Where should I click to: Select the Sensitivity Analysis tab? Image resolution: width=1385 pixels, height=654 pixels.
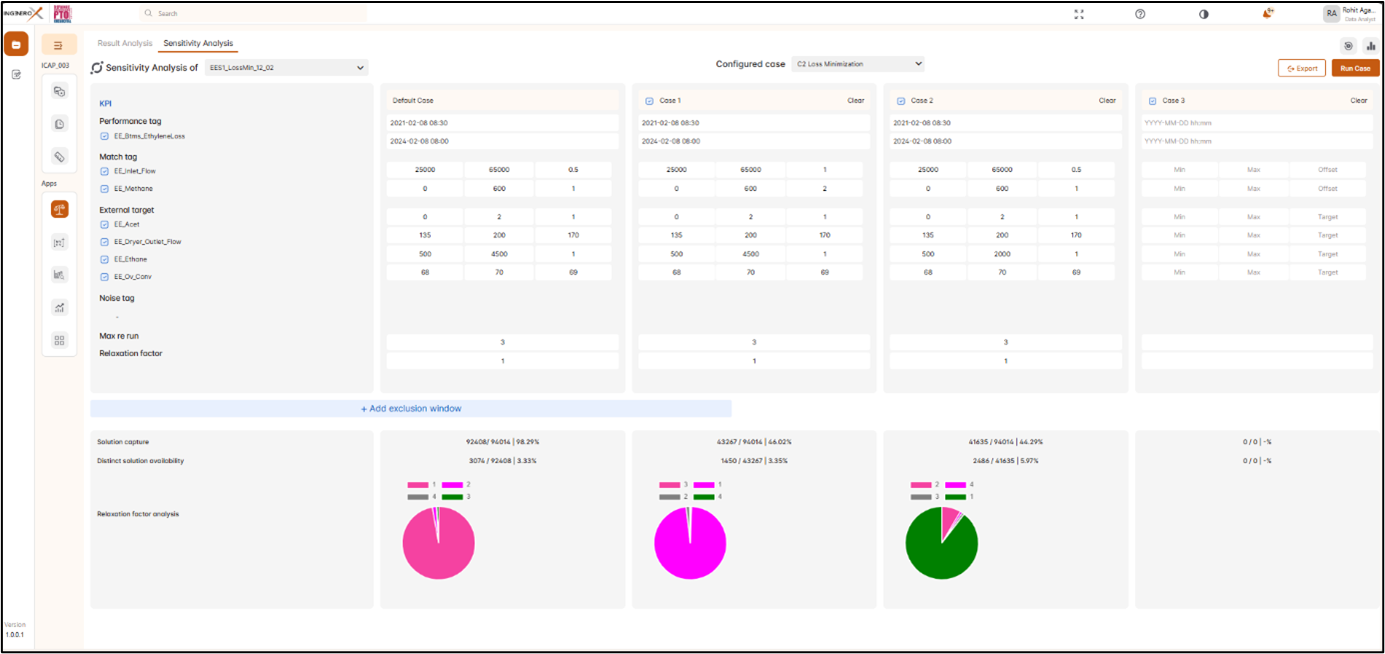(198, 43)
